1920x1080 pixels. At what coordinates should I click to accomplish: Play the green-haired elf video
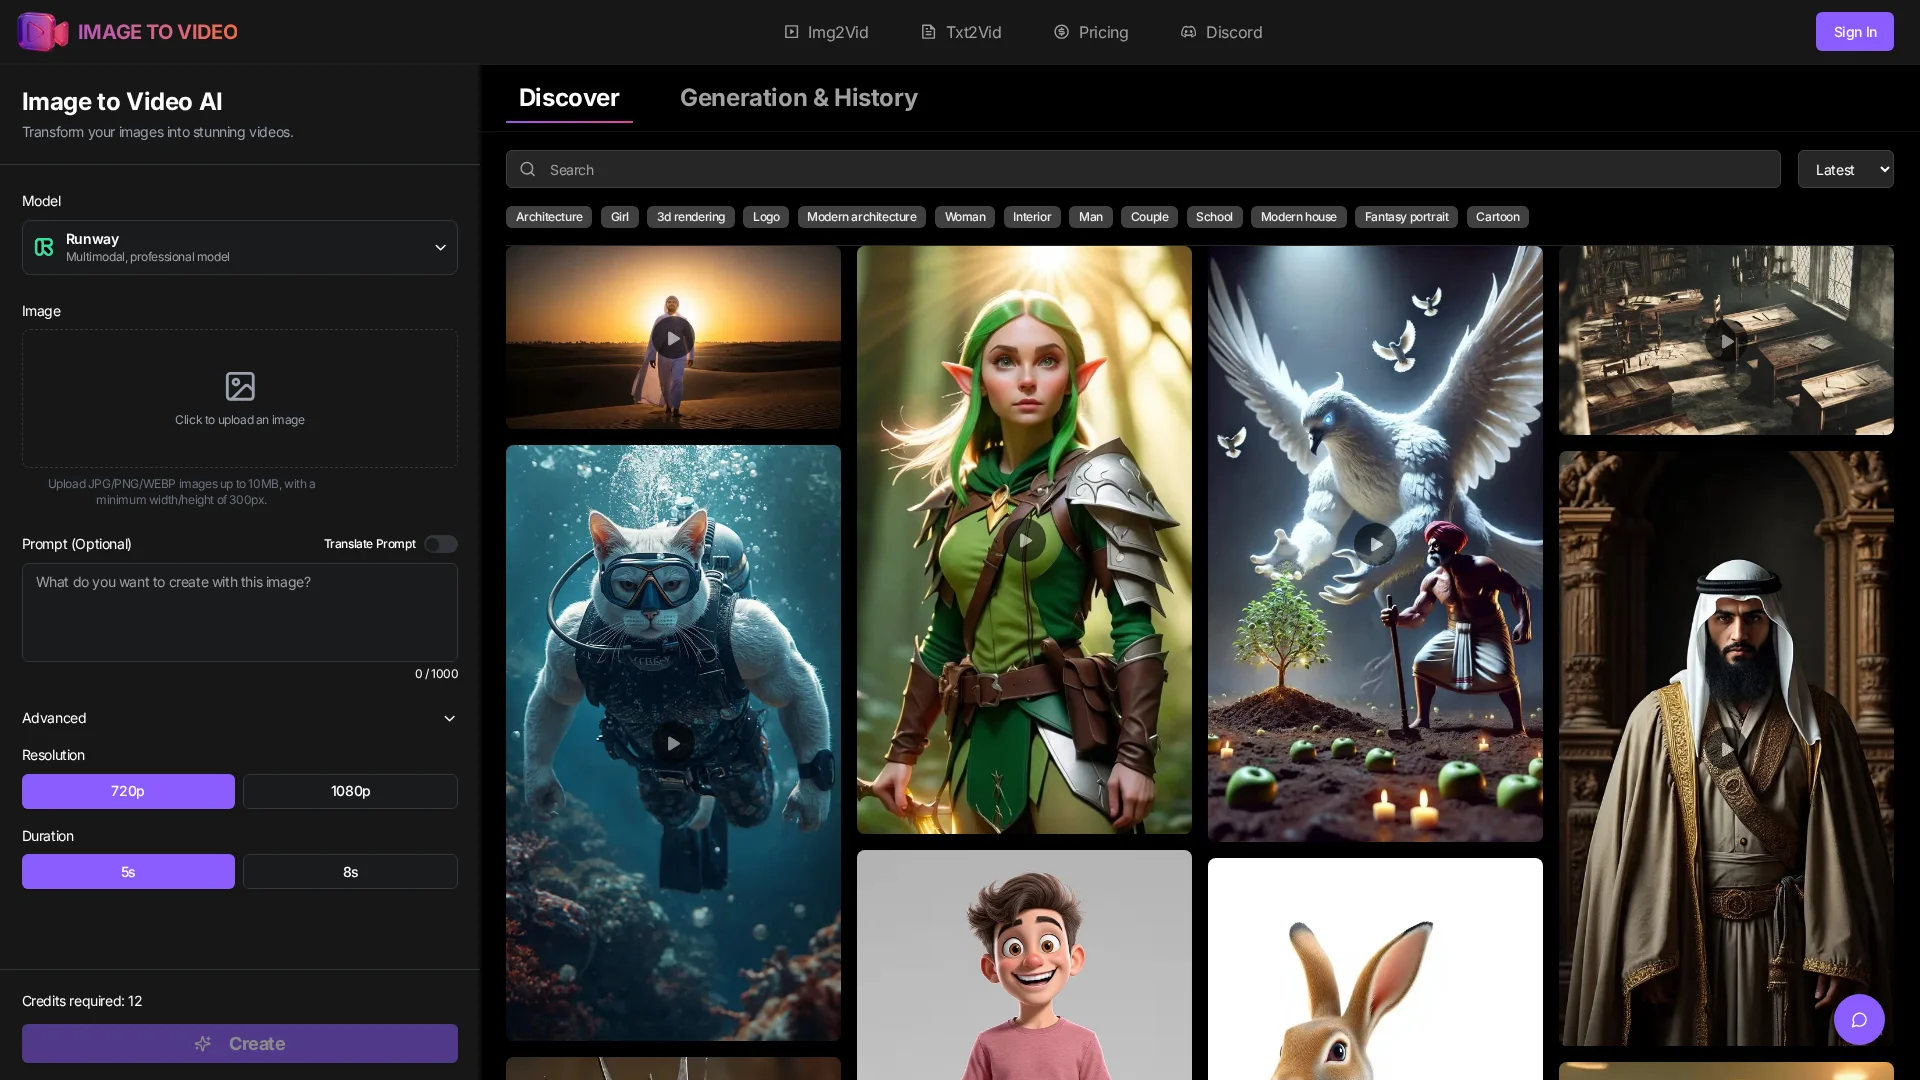pyautogui.click(x=1024, y=540)
